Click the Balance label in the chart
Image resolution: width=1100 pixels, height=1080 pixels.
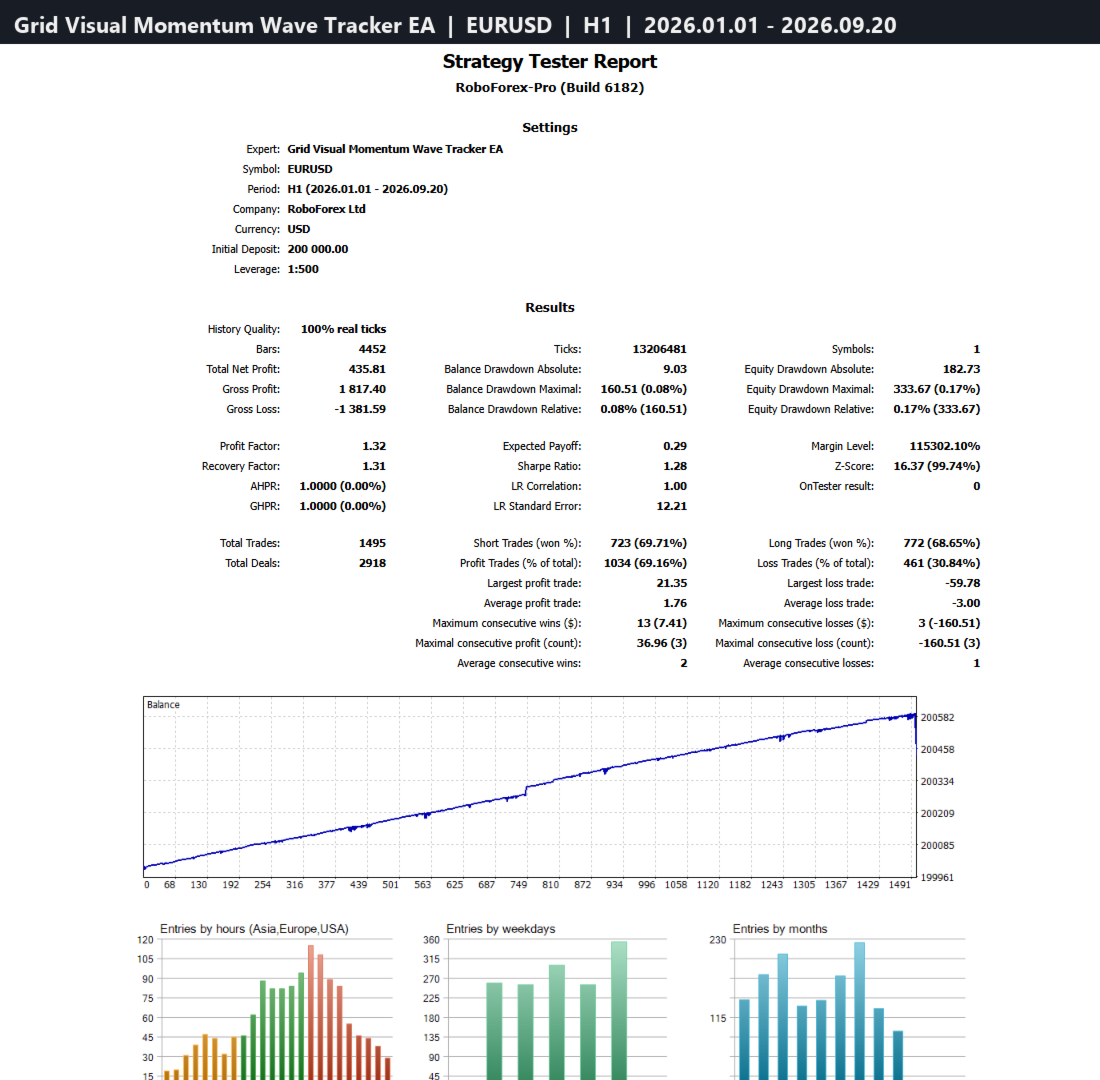click(x=163, y=705)
